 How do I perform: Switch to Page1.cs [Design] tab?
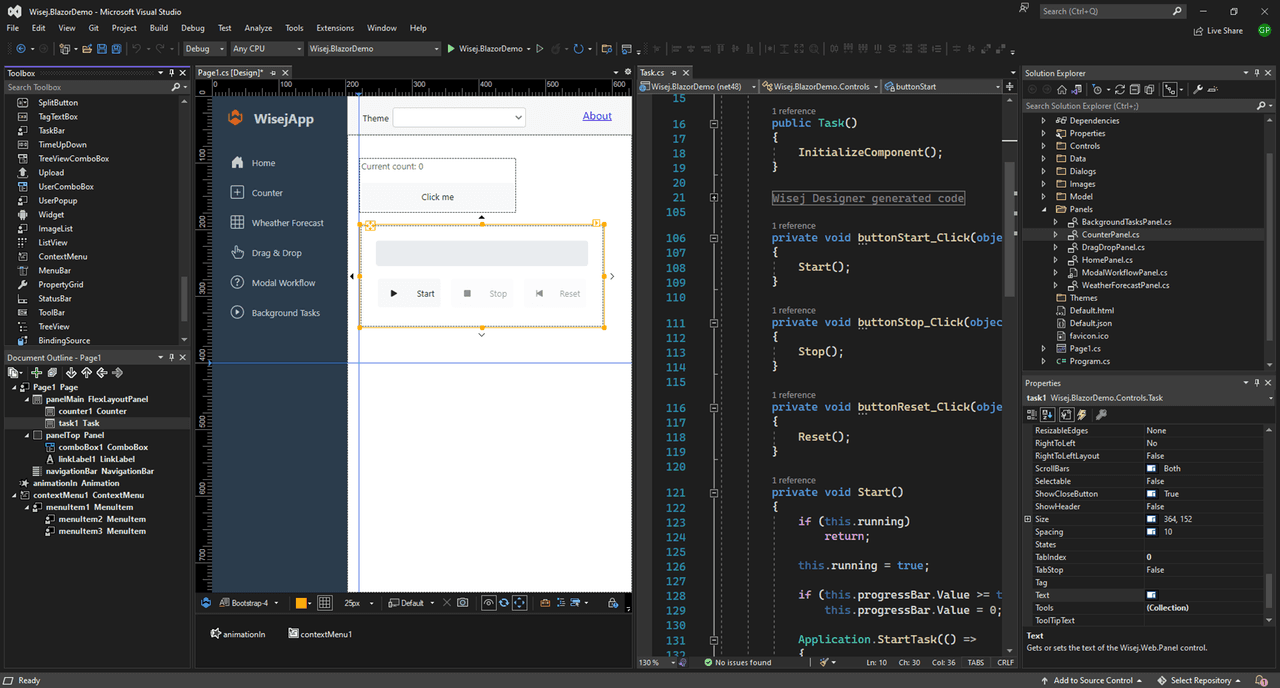pos(230,72)
